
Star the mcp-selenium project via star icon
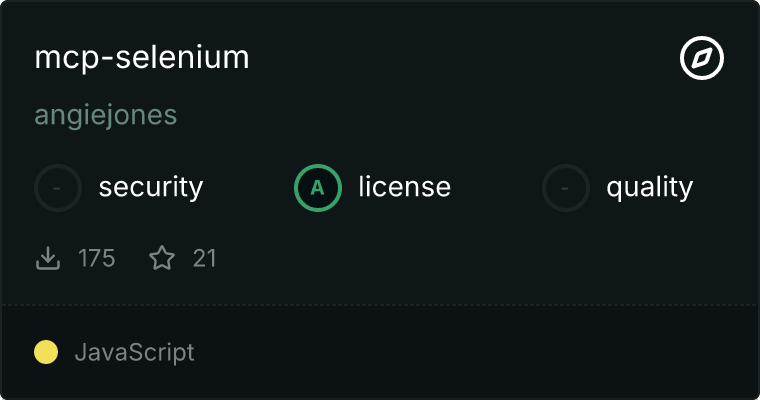point(162,259)
